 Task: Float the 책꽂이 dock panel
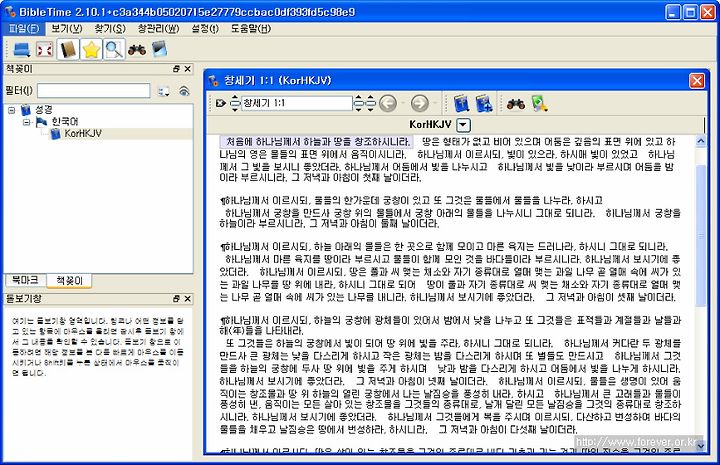[176, 69]
